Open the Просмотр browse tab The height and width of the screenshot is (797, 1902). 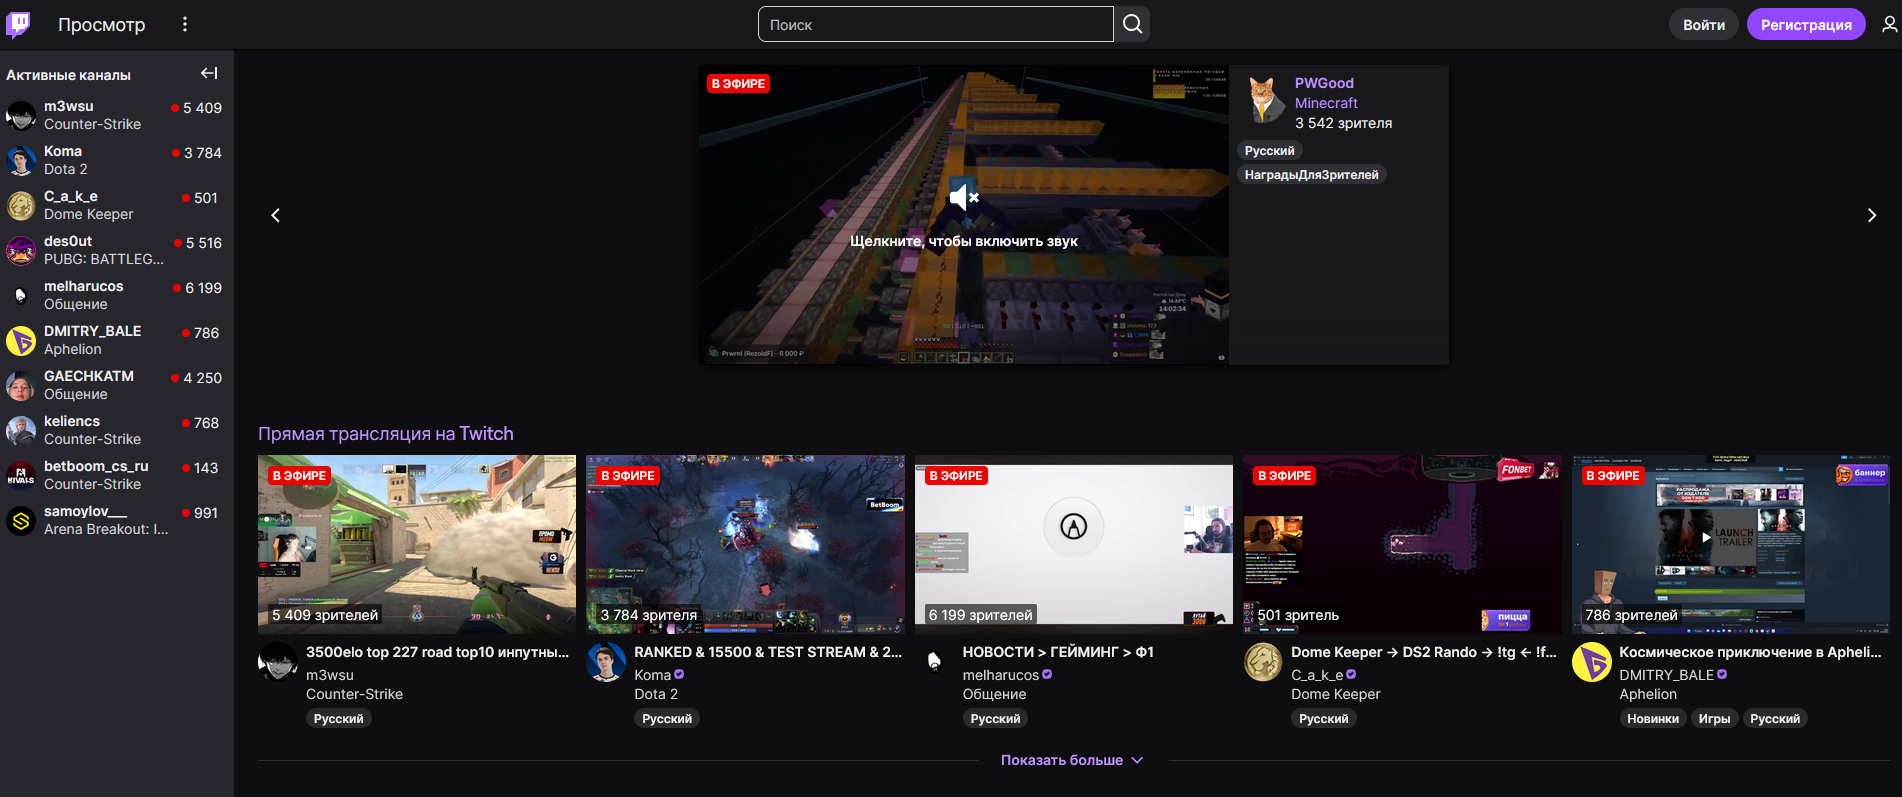pyautogui.click(x=101, y=25)
